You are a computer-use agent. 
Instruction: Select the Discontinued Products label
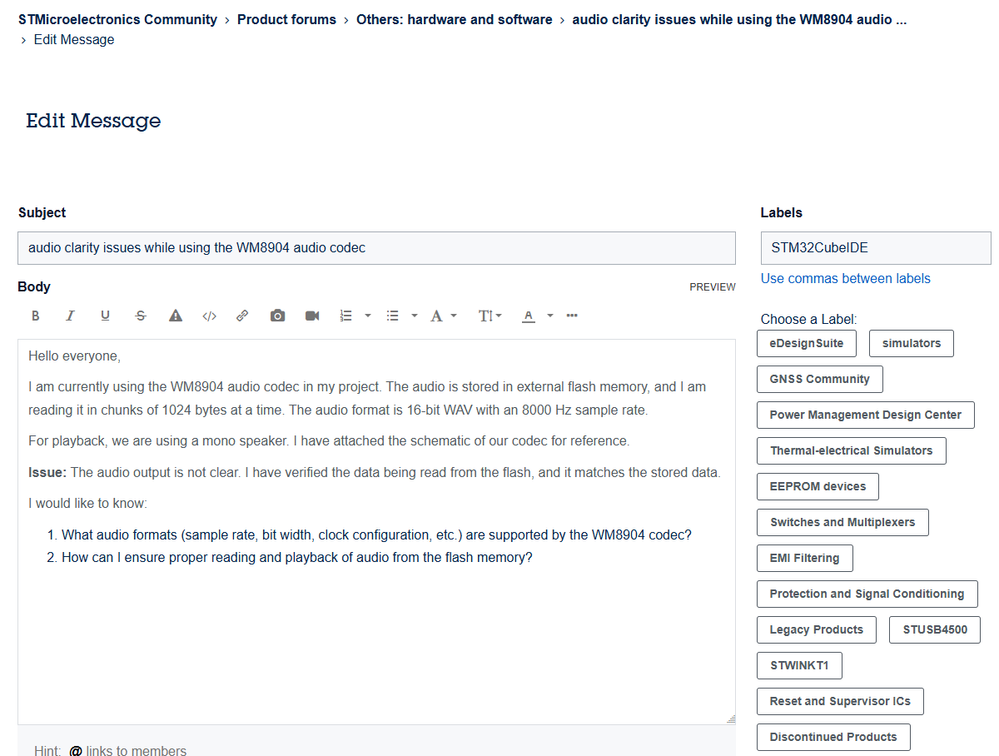834,737
